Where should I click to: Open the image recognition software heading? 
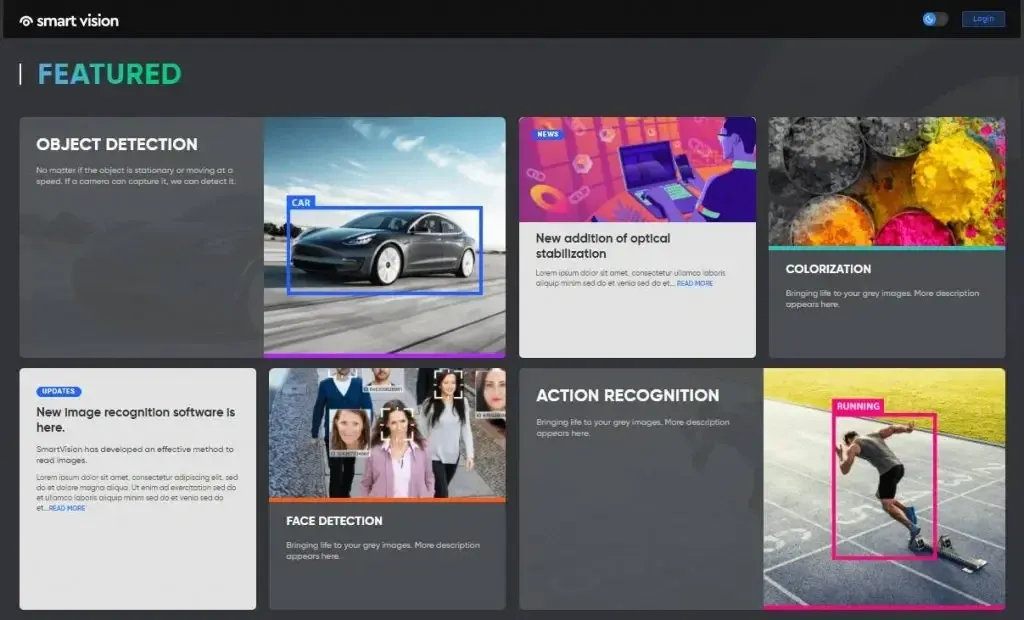[x=135, y=419]
